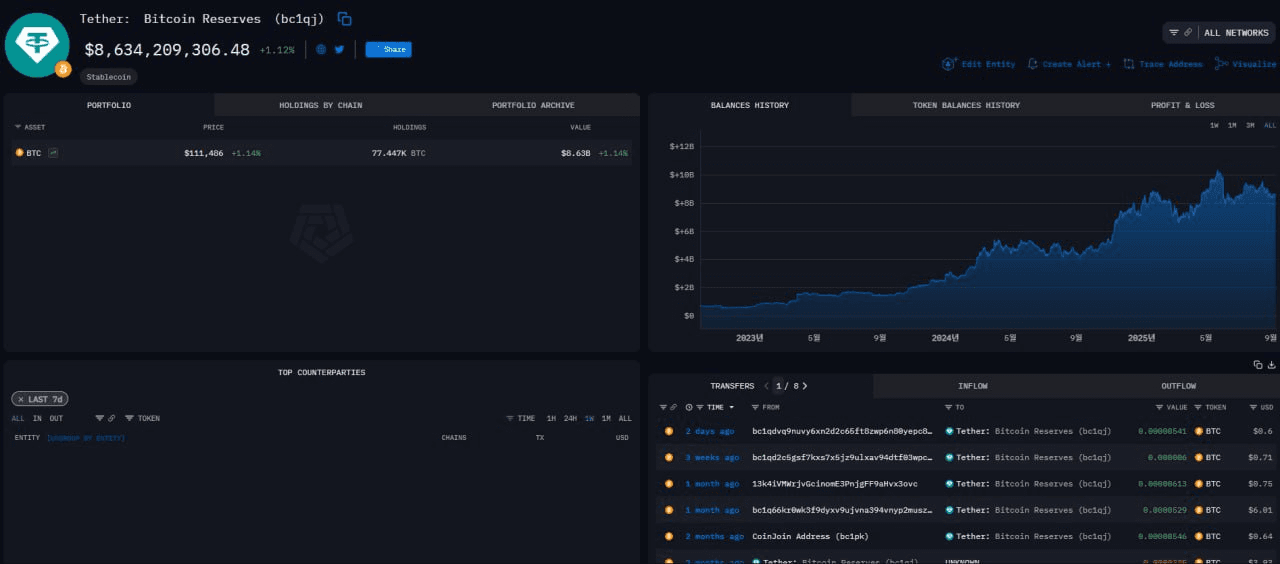Click the counterparties filter funnel icon
This screenshot has height=564, width=1280.
tap(99, 418)
